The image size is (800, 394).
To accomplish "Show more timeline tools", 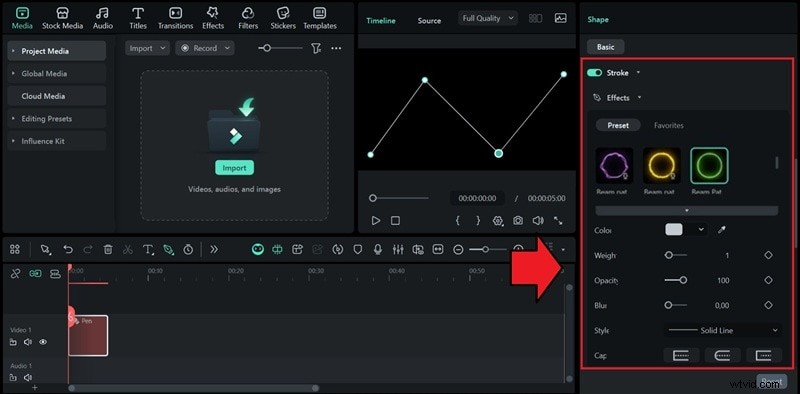I will pyautogui.click(x=214, y=249).
